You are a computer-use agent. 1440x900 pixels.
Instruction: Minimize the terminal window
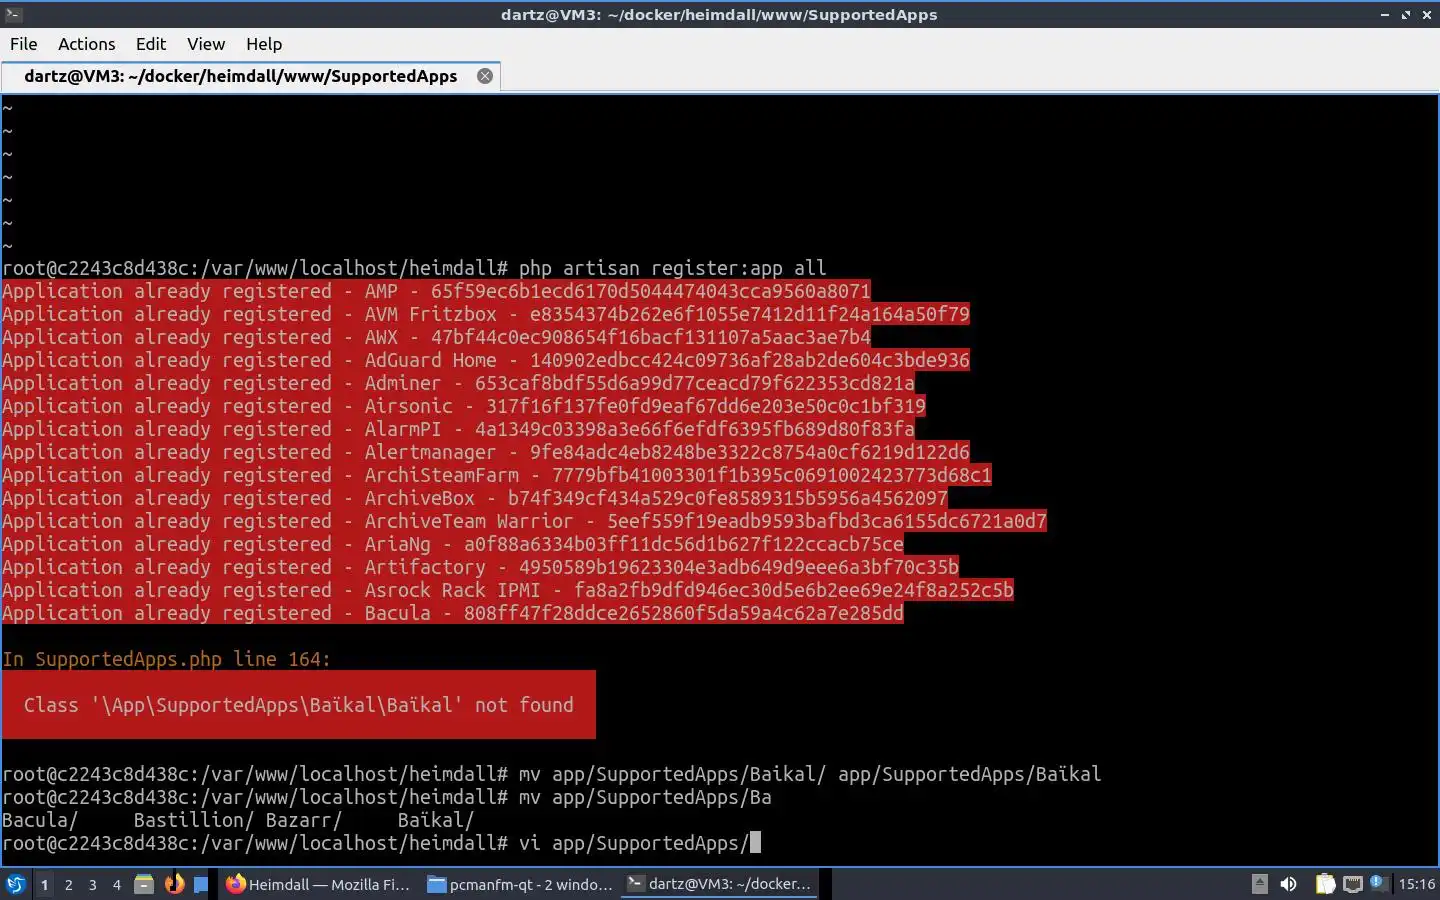pyautogui.click(x=1385, y=15)
